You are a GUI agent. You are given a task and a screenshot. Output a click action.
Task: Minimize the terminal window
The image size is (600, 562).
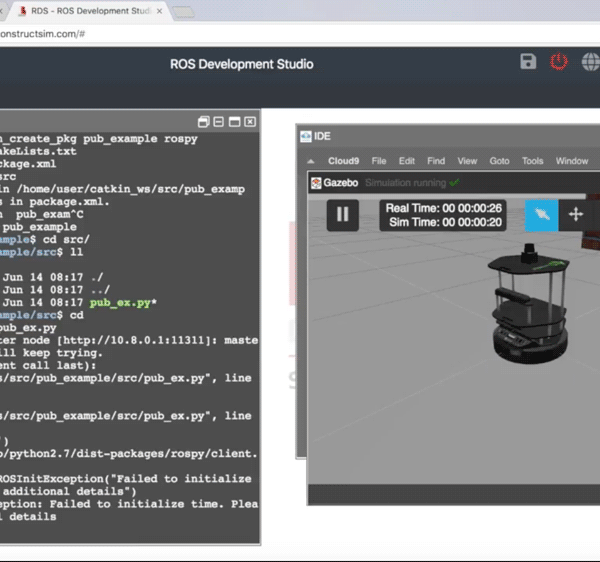click(218, 122)
